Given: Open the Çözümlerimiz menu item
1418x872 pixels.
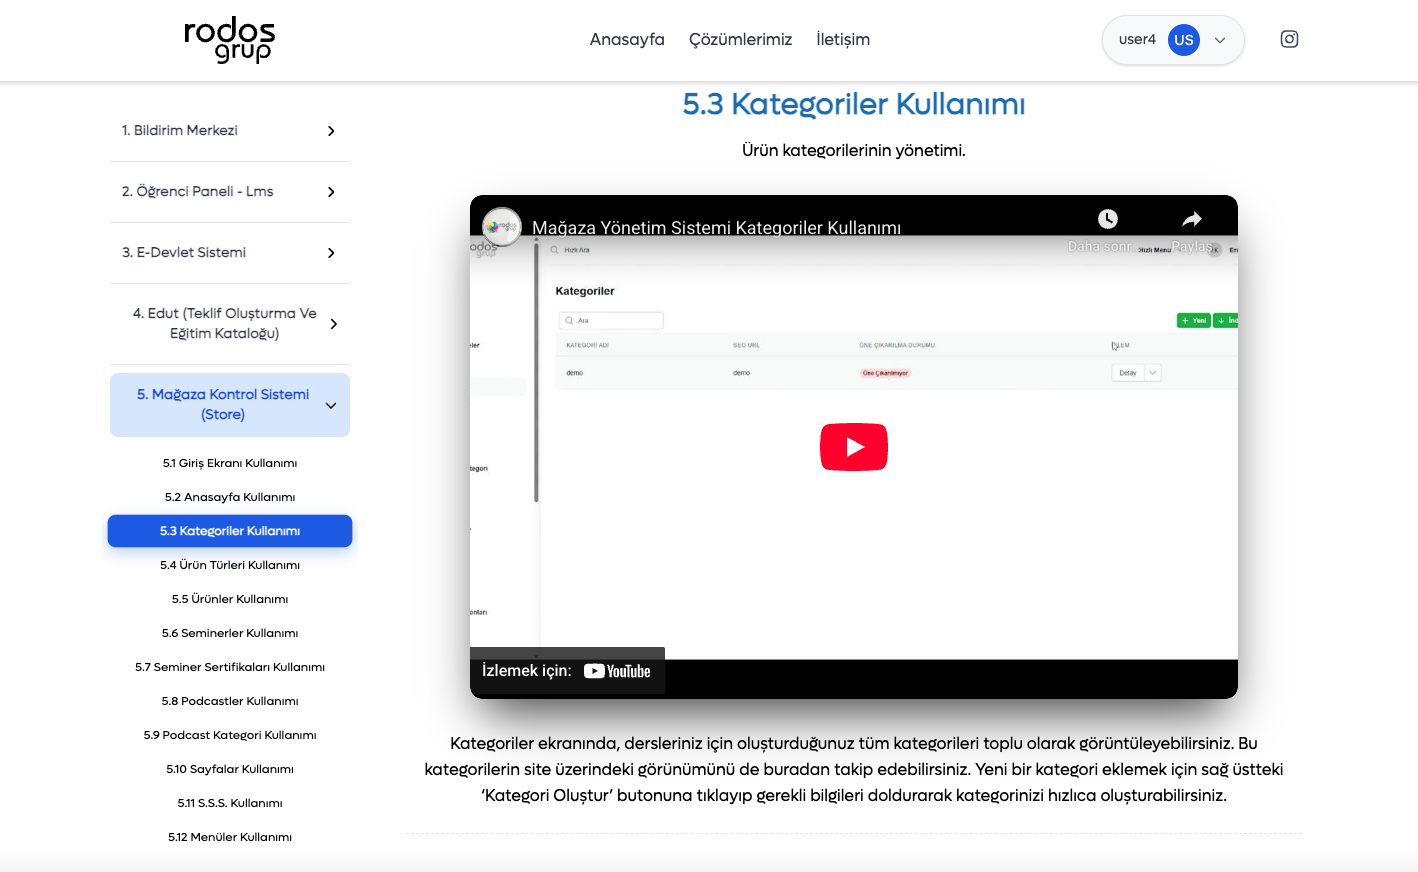Looking at the screenshot, I should [x=740, y=40].
